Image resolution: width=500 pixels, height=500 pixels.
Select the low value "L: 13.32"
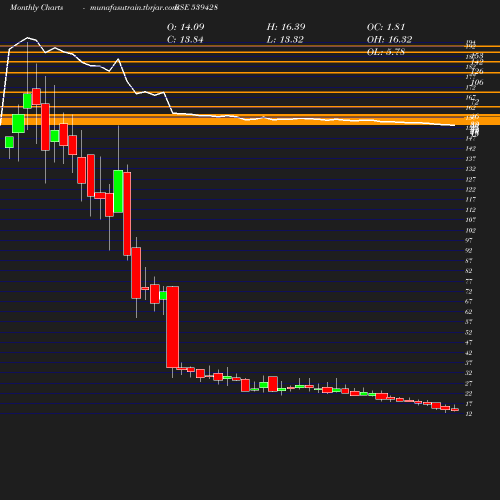coord(285,40)
